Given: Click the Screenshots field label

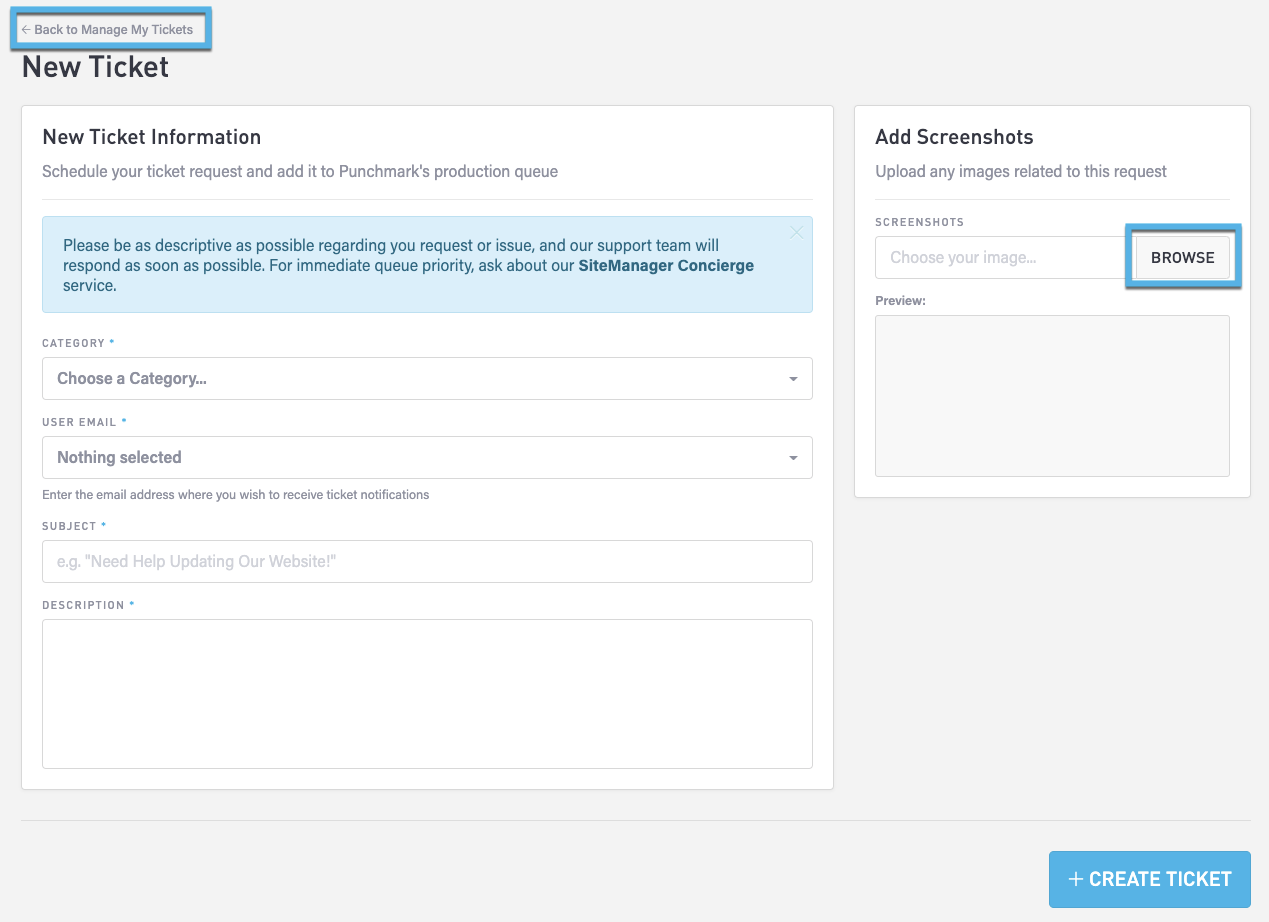Looking at the screenshot, I should tap(919, 223).
